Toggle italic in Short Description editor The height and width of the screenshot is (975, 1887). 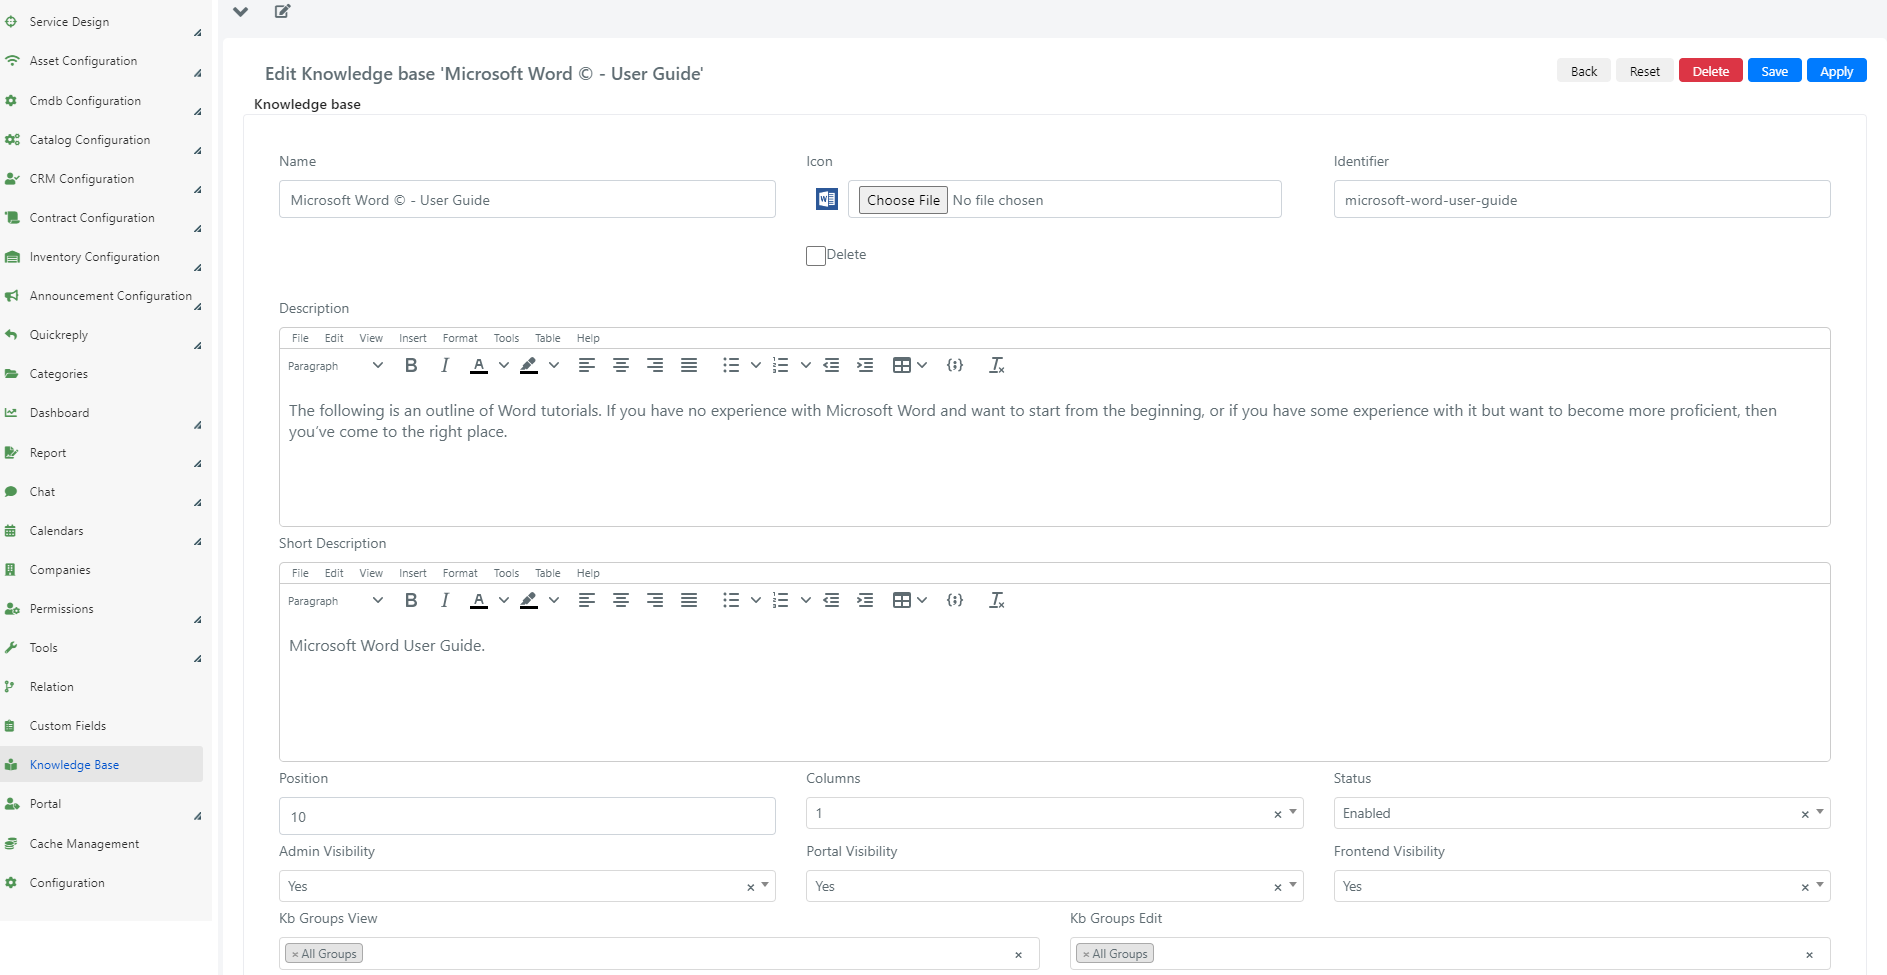[445, 601]
